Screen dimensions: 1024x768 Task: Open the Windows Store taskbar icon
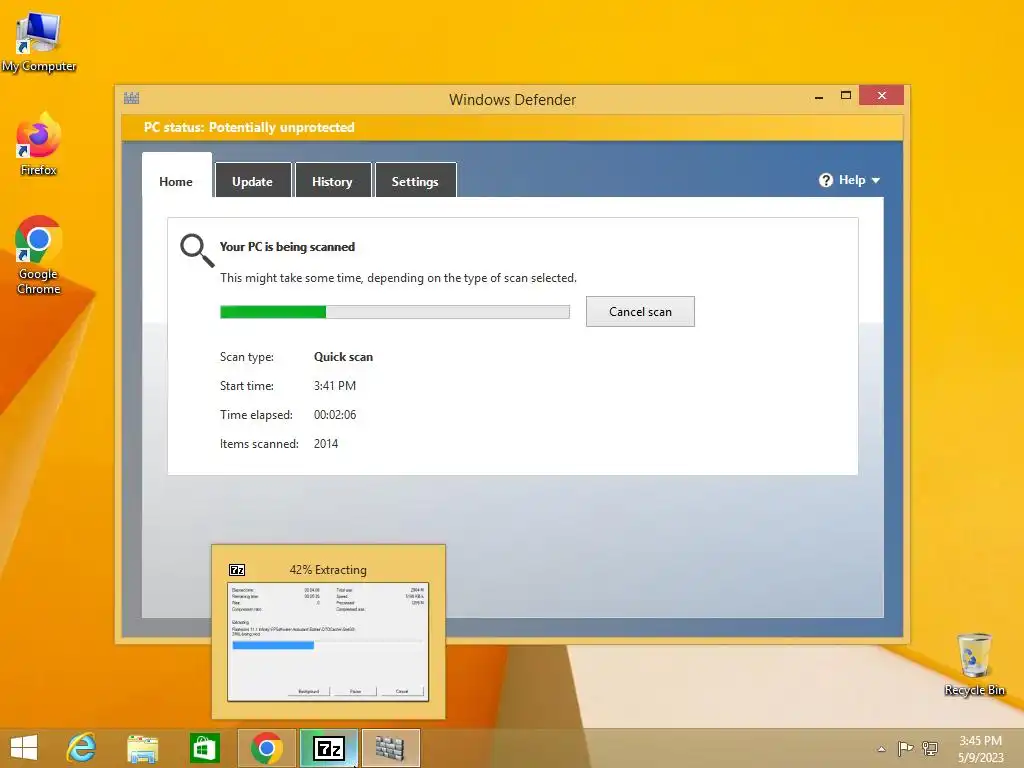204,748
